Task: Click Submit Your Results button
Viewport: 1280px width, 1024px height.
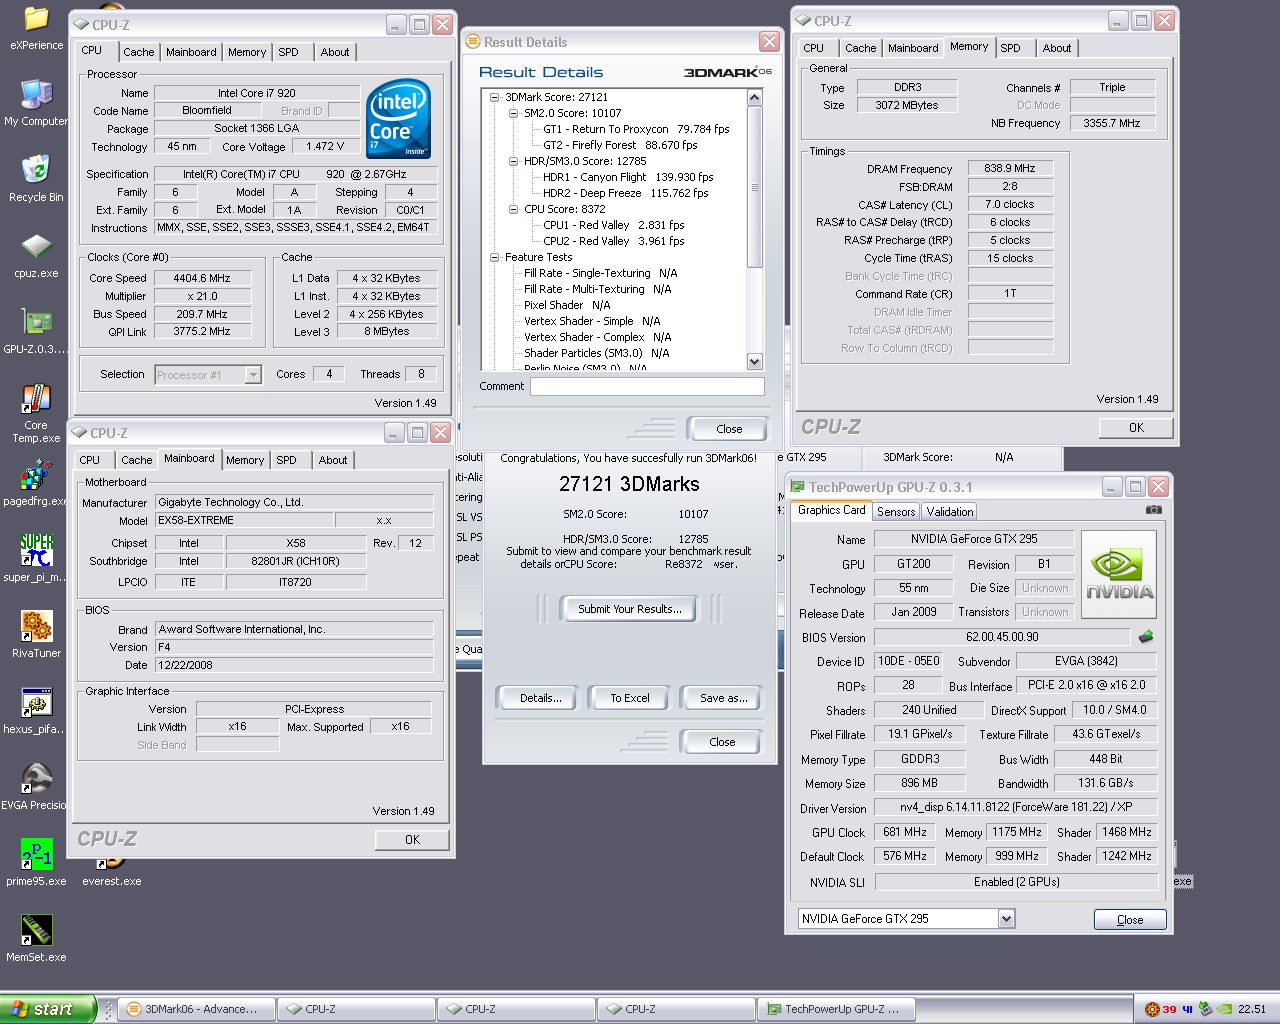Action: [630, 609]
